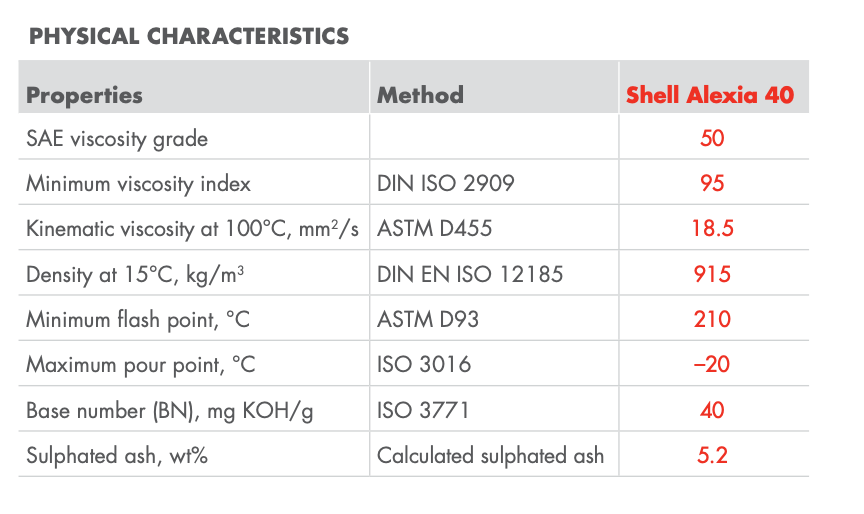864x514 pixels.
Task: Click the Properties column header
Action: coord(85,96)
